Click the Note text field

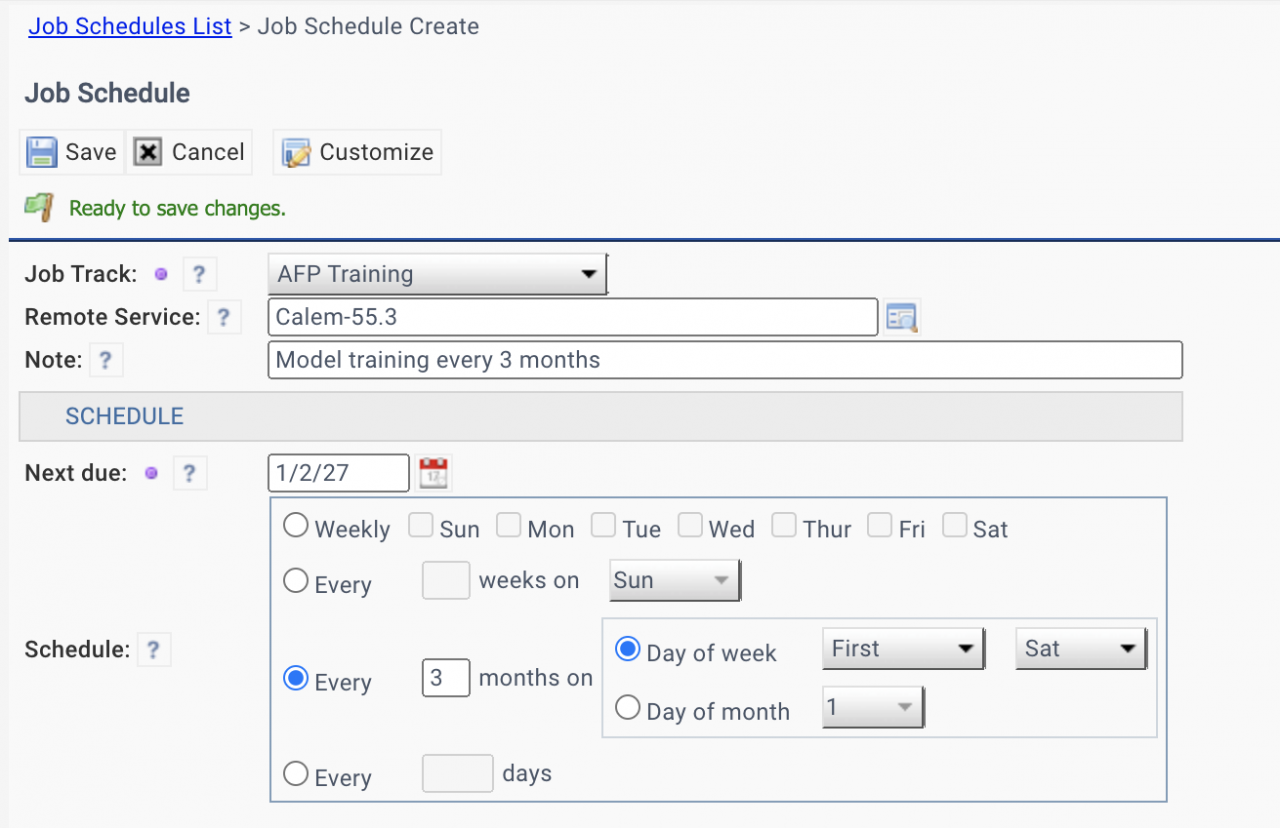(724, 360)
